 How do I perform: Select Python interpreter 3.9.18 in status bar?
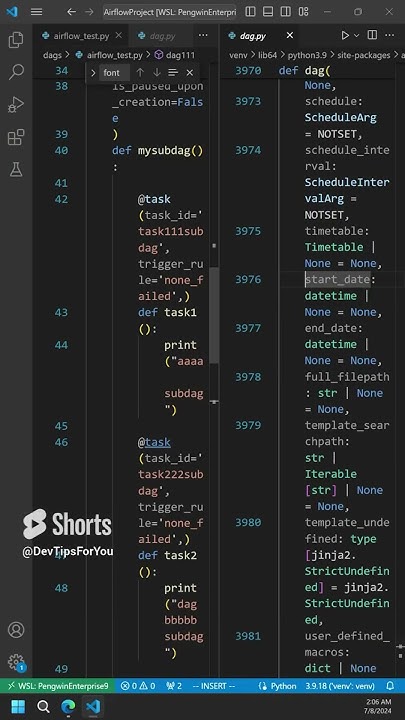(340, 686)
